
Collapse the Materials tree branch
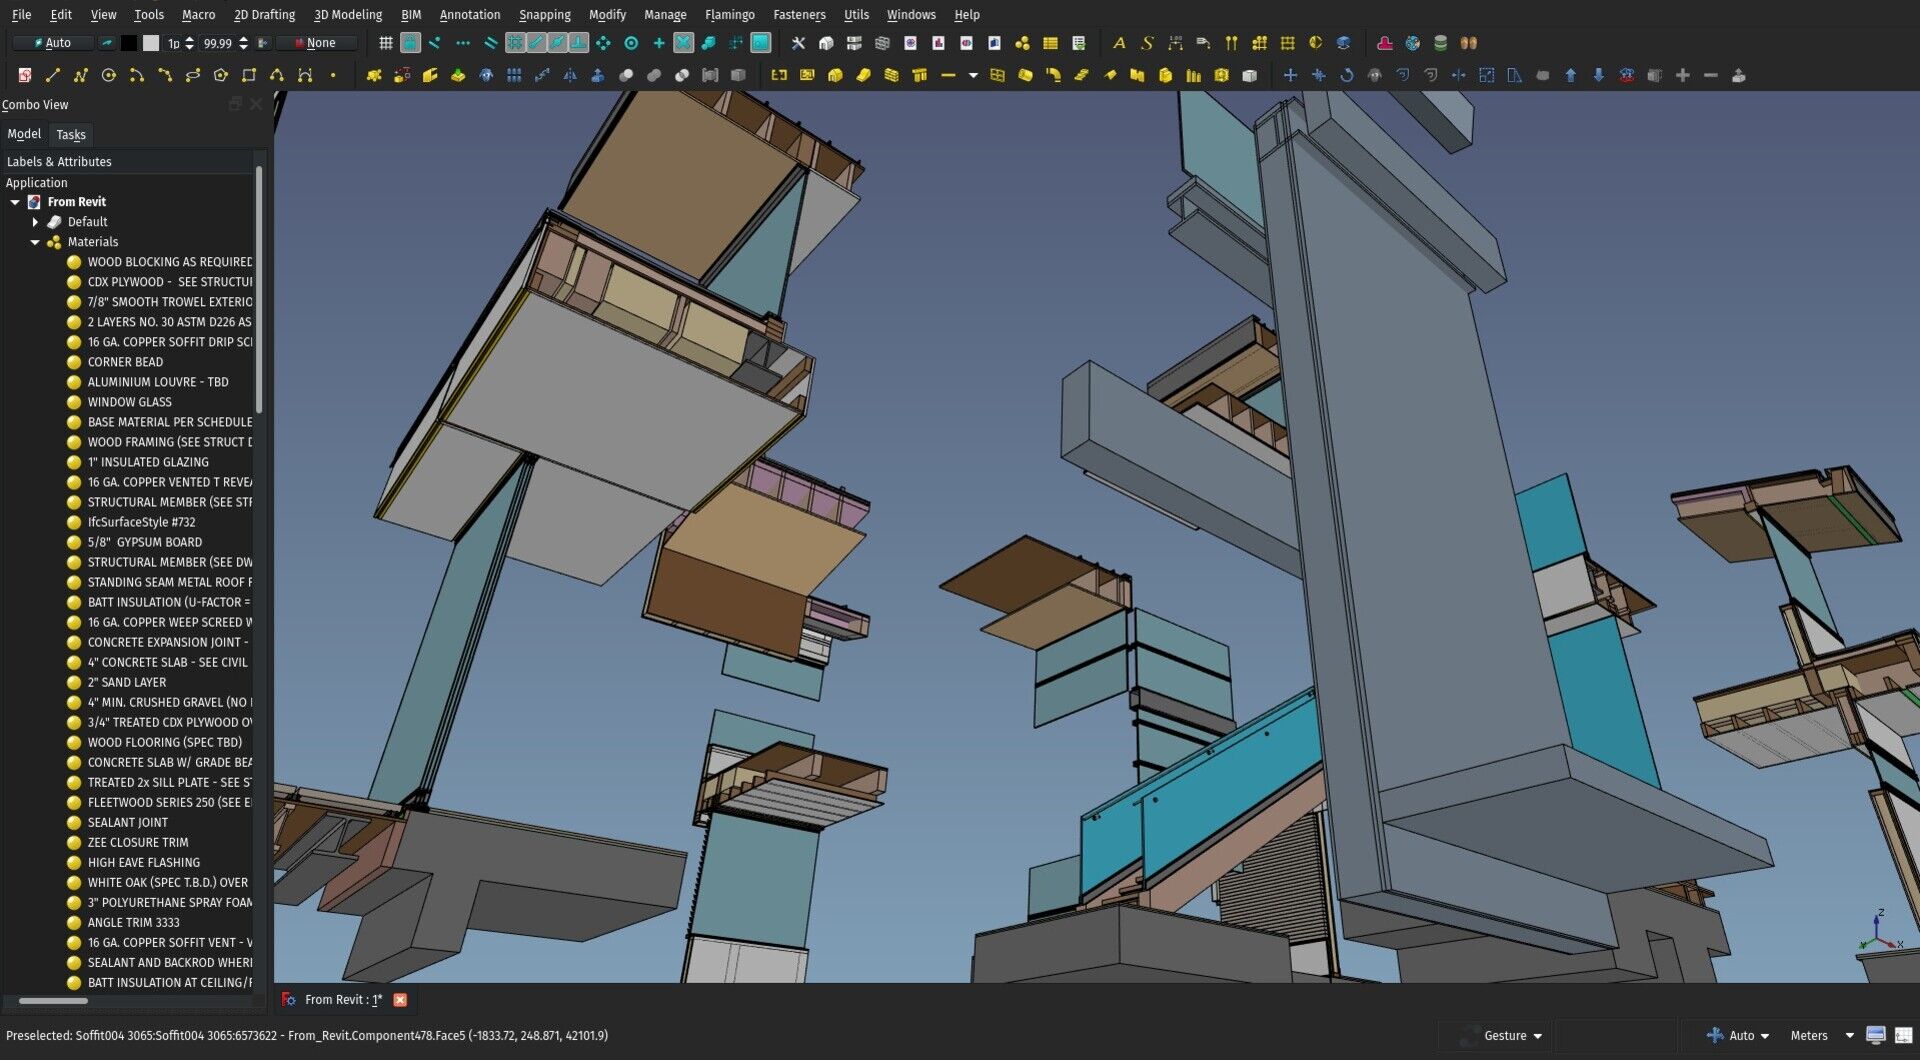click(36, 241)
